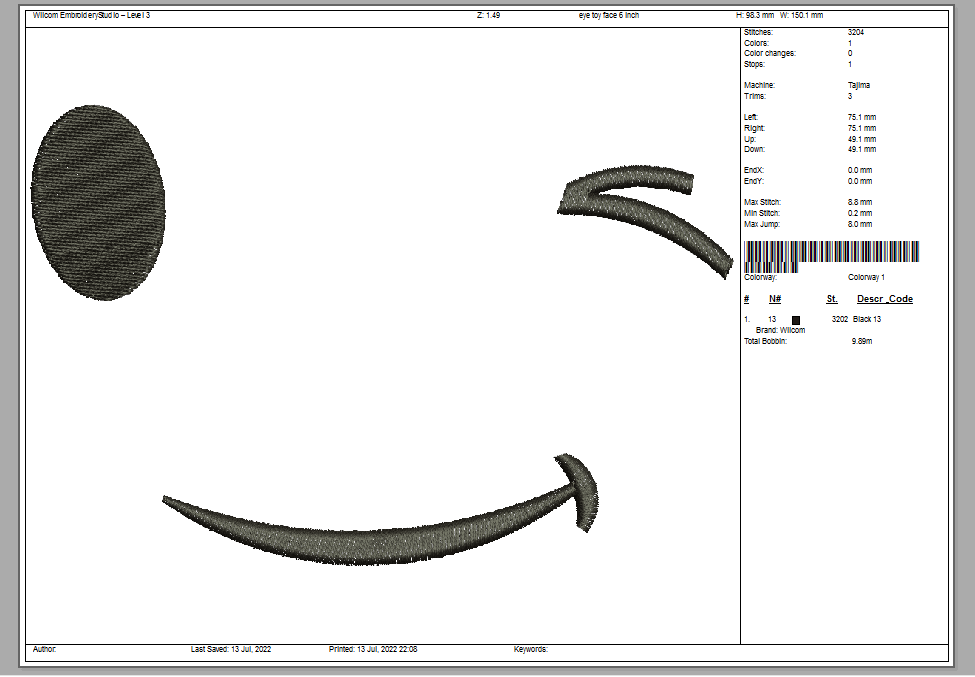The width and height of the screenshot is (975, 677).
Task: Click the 'St.' column header
Action: [832, 299]
